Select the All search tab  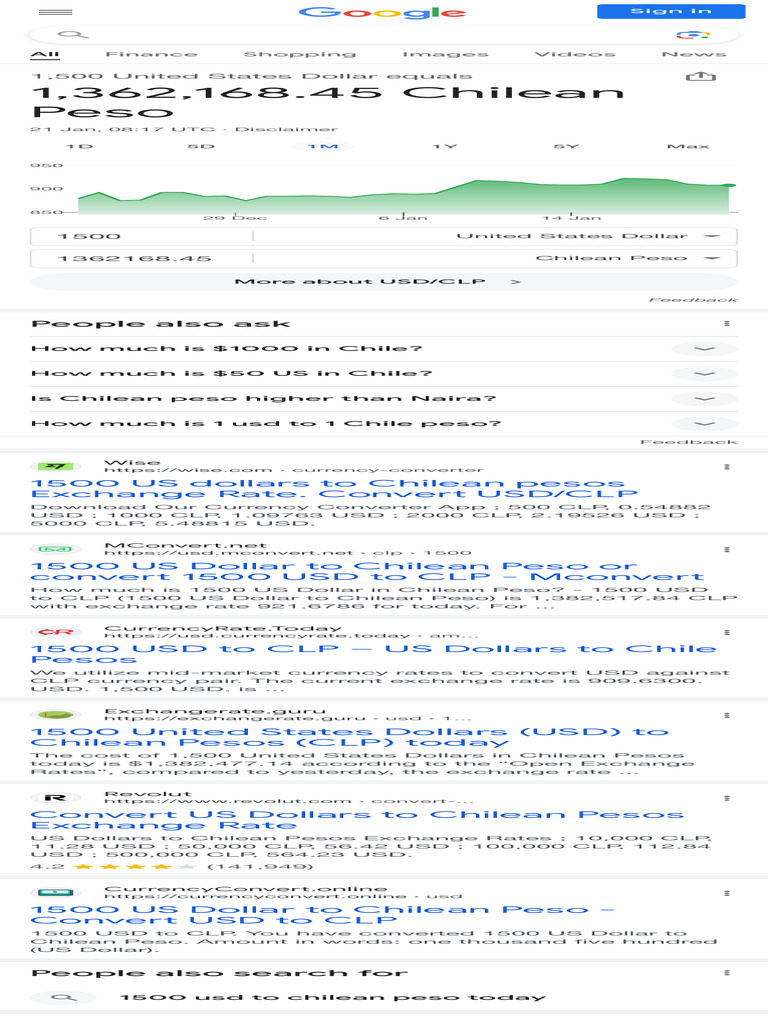coord(45,54)
